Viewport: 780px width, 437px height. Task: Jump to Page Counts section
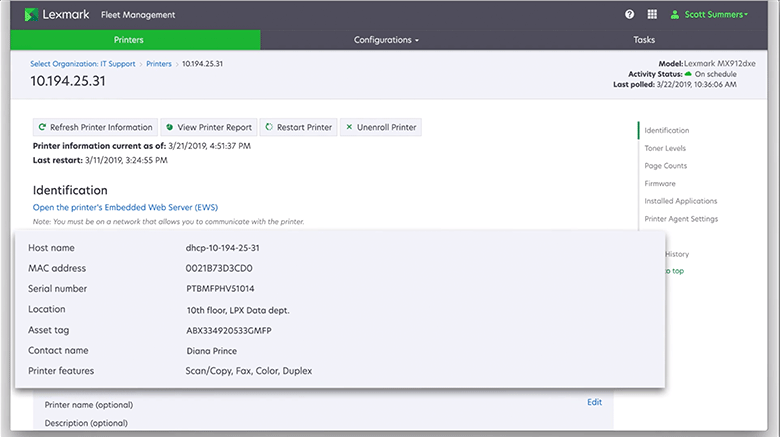coord(665,166)
